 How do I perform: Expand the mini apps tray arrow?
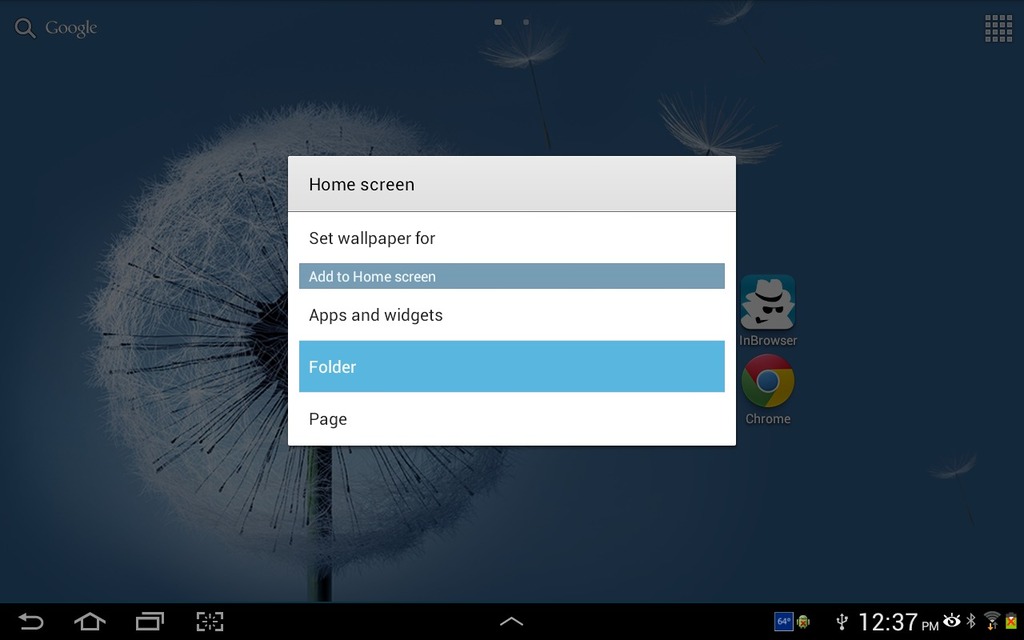pyautogui.click(x=511, y=621)
